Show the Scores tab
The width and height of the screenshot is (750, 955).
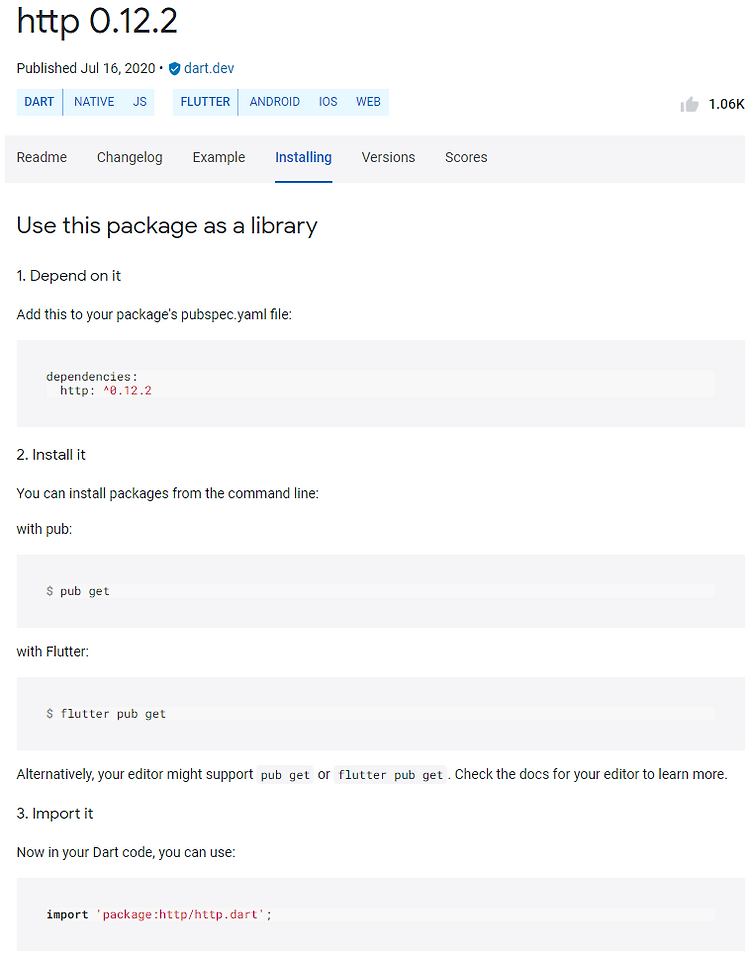click(x=466, y=157)
